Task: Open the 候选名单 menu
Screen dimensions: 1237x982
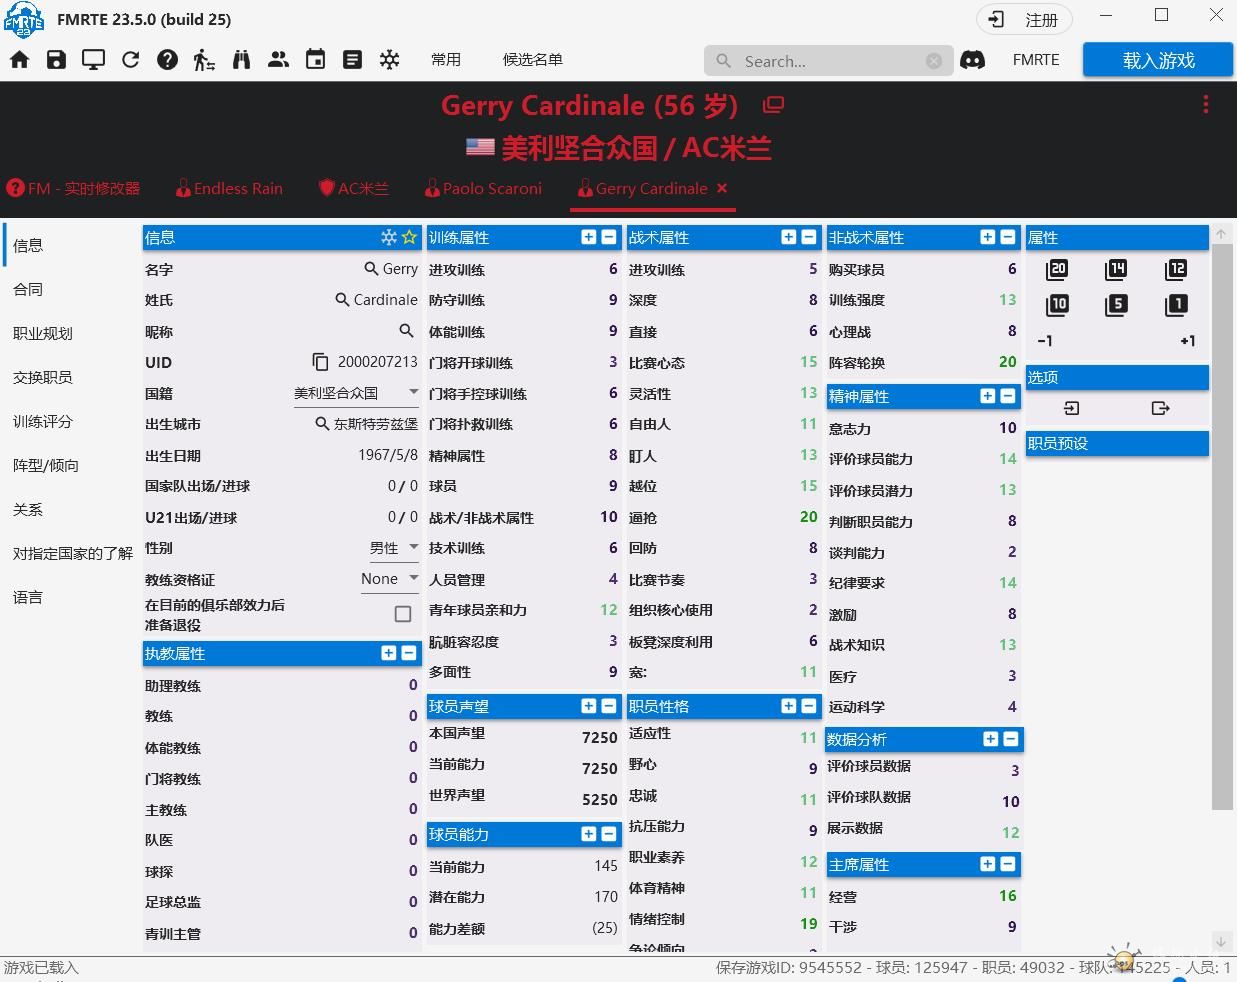Action: (533, 60)
